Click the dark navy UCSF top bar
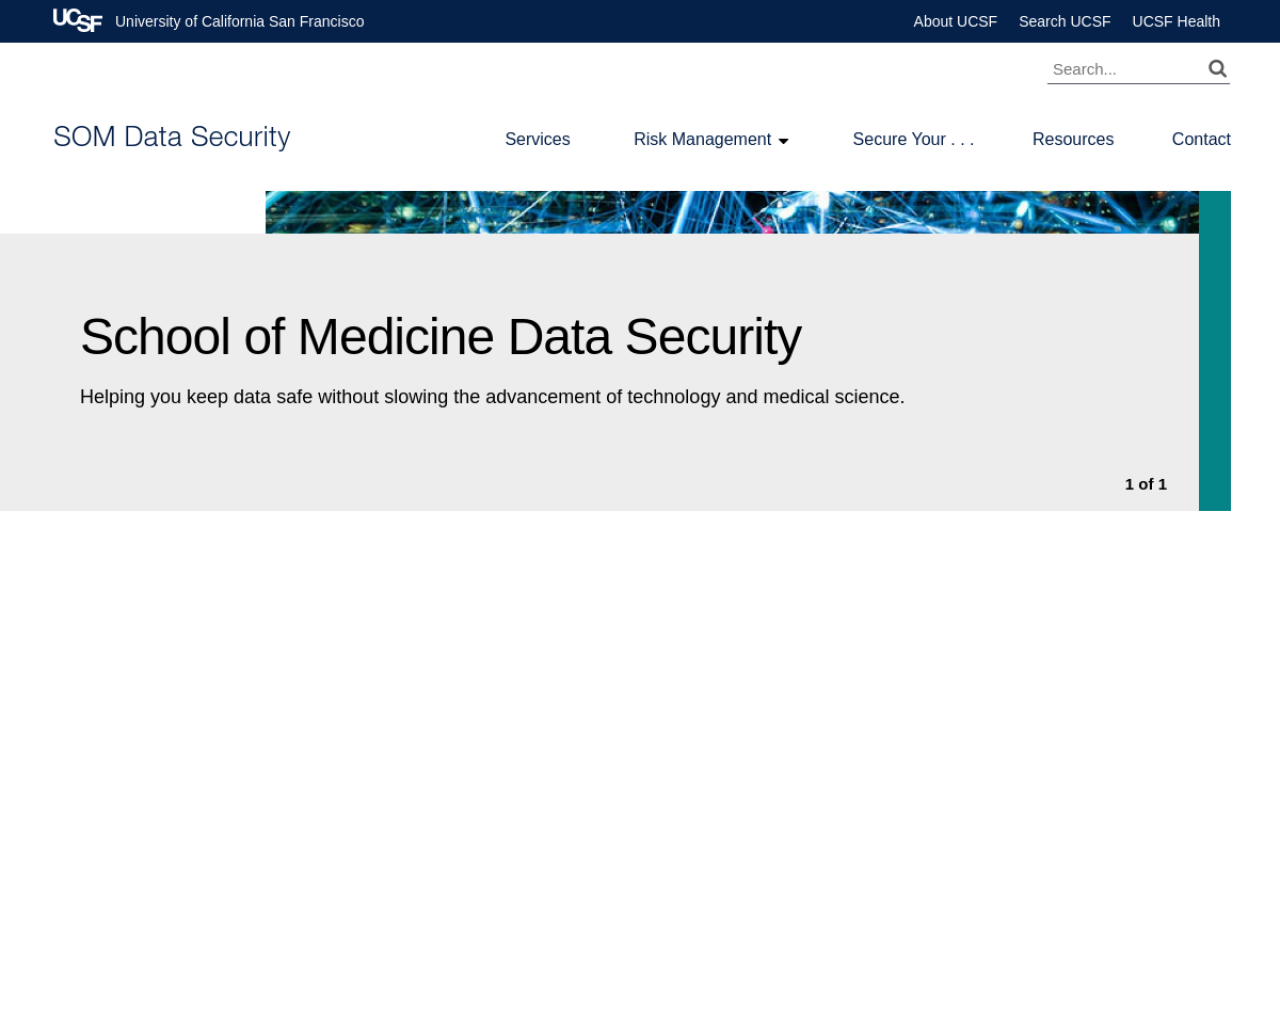1280x1024 pixels. coord(640,21)
